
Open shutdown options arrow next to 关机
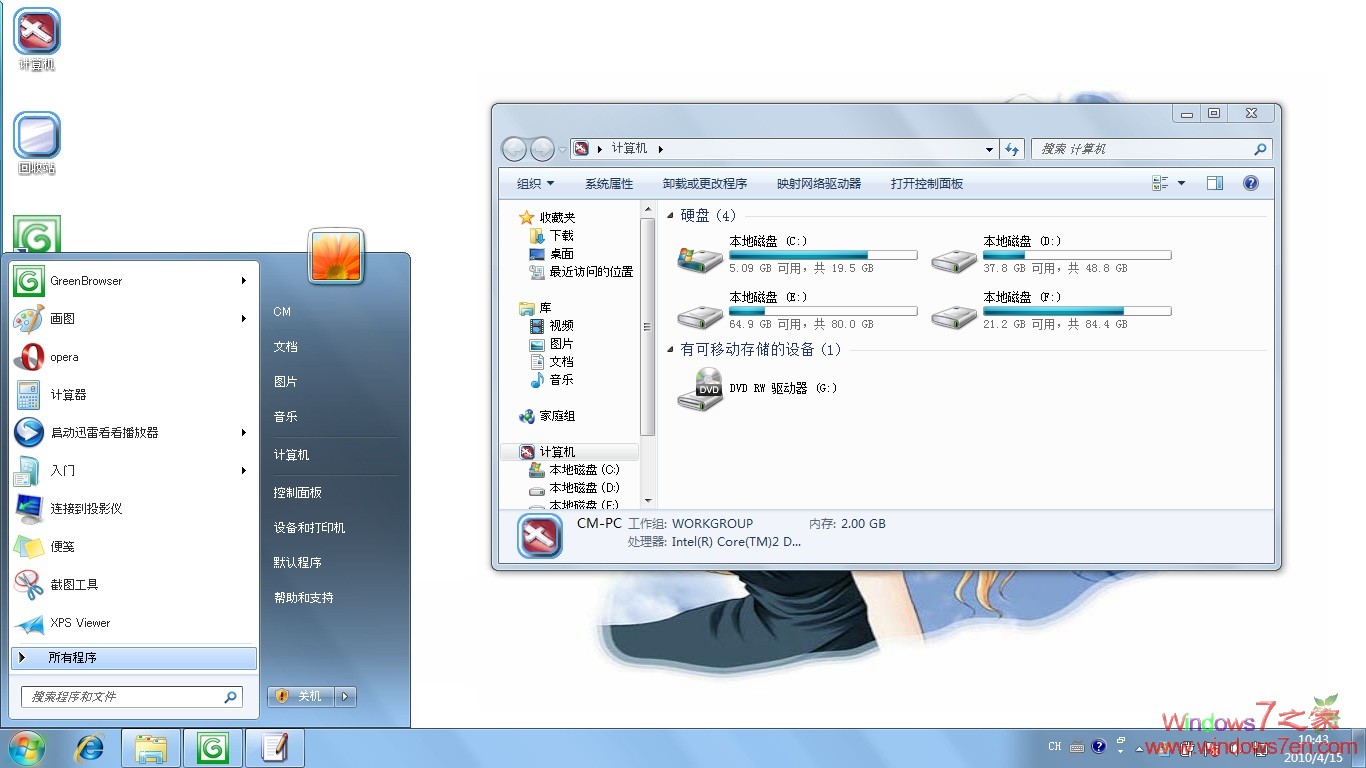[345, 696]
